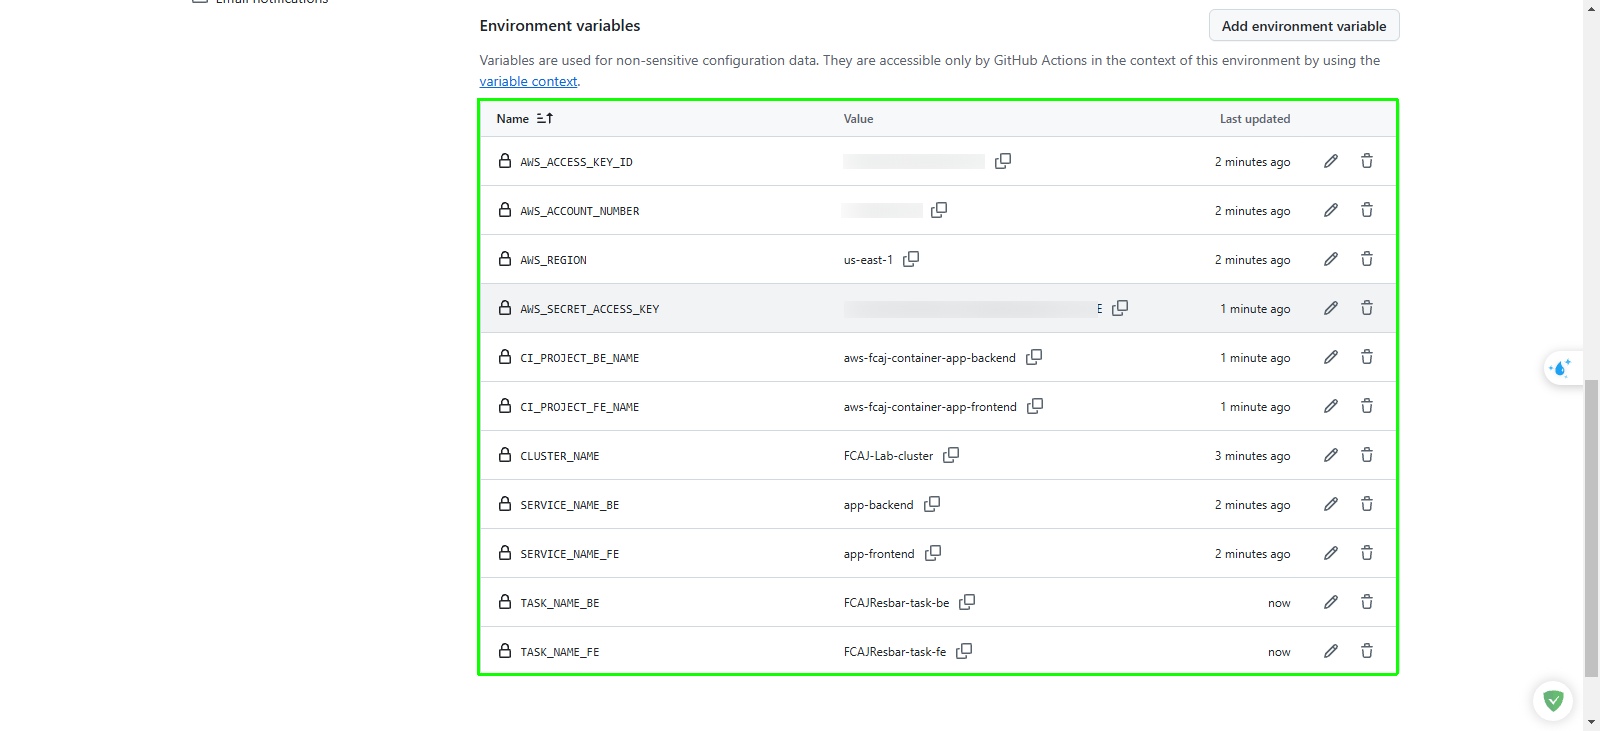Delete the AWS_SECRET_ACCESS_KEY variable
The height and width of the screenshot is (731, 1600).
click(1367, 308)
